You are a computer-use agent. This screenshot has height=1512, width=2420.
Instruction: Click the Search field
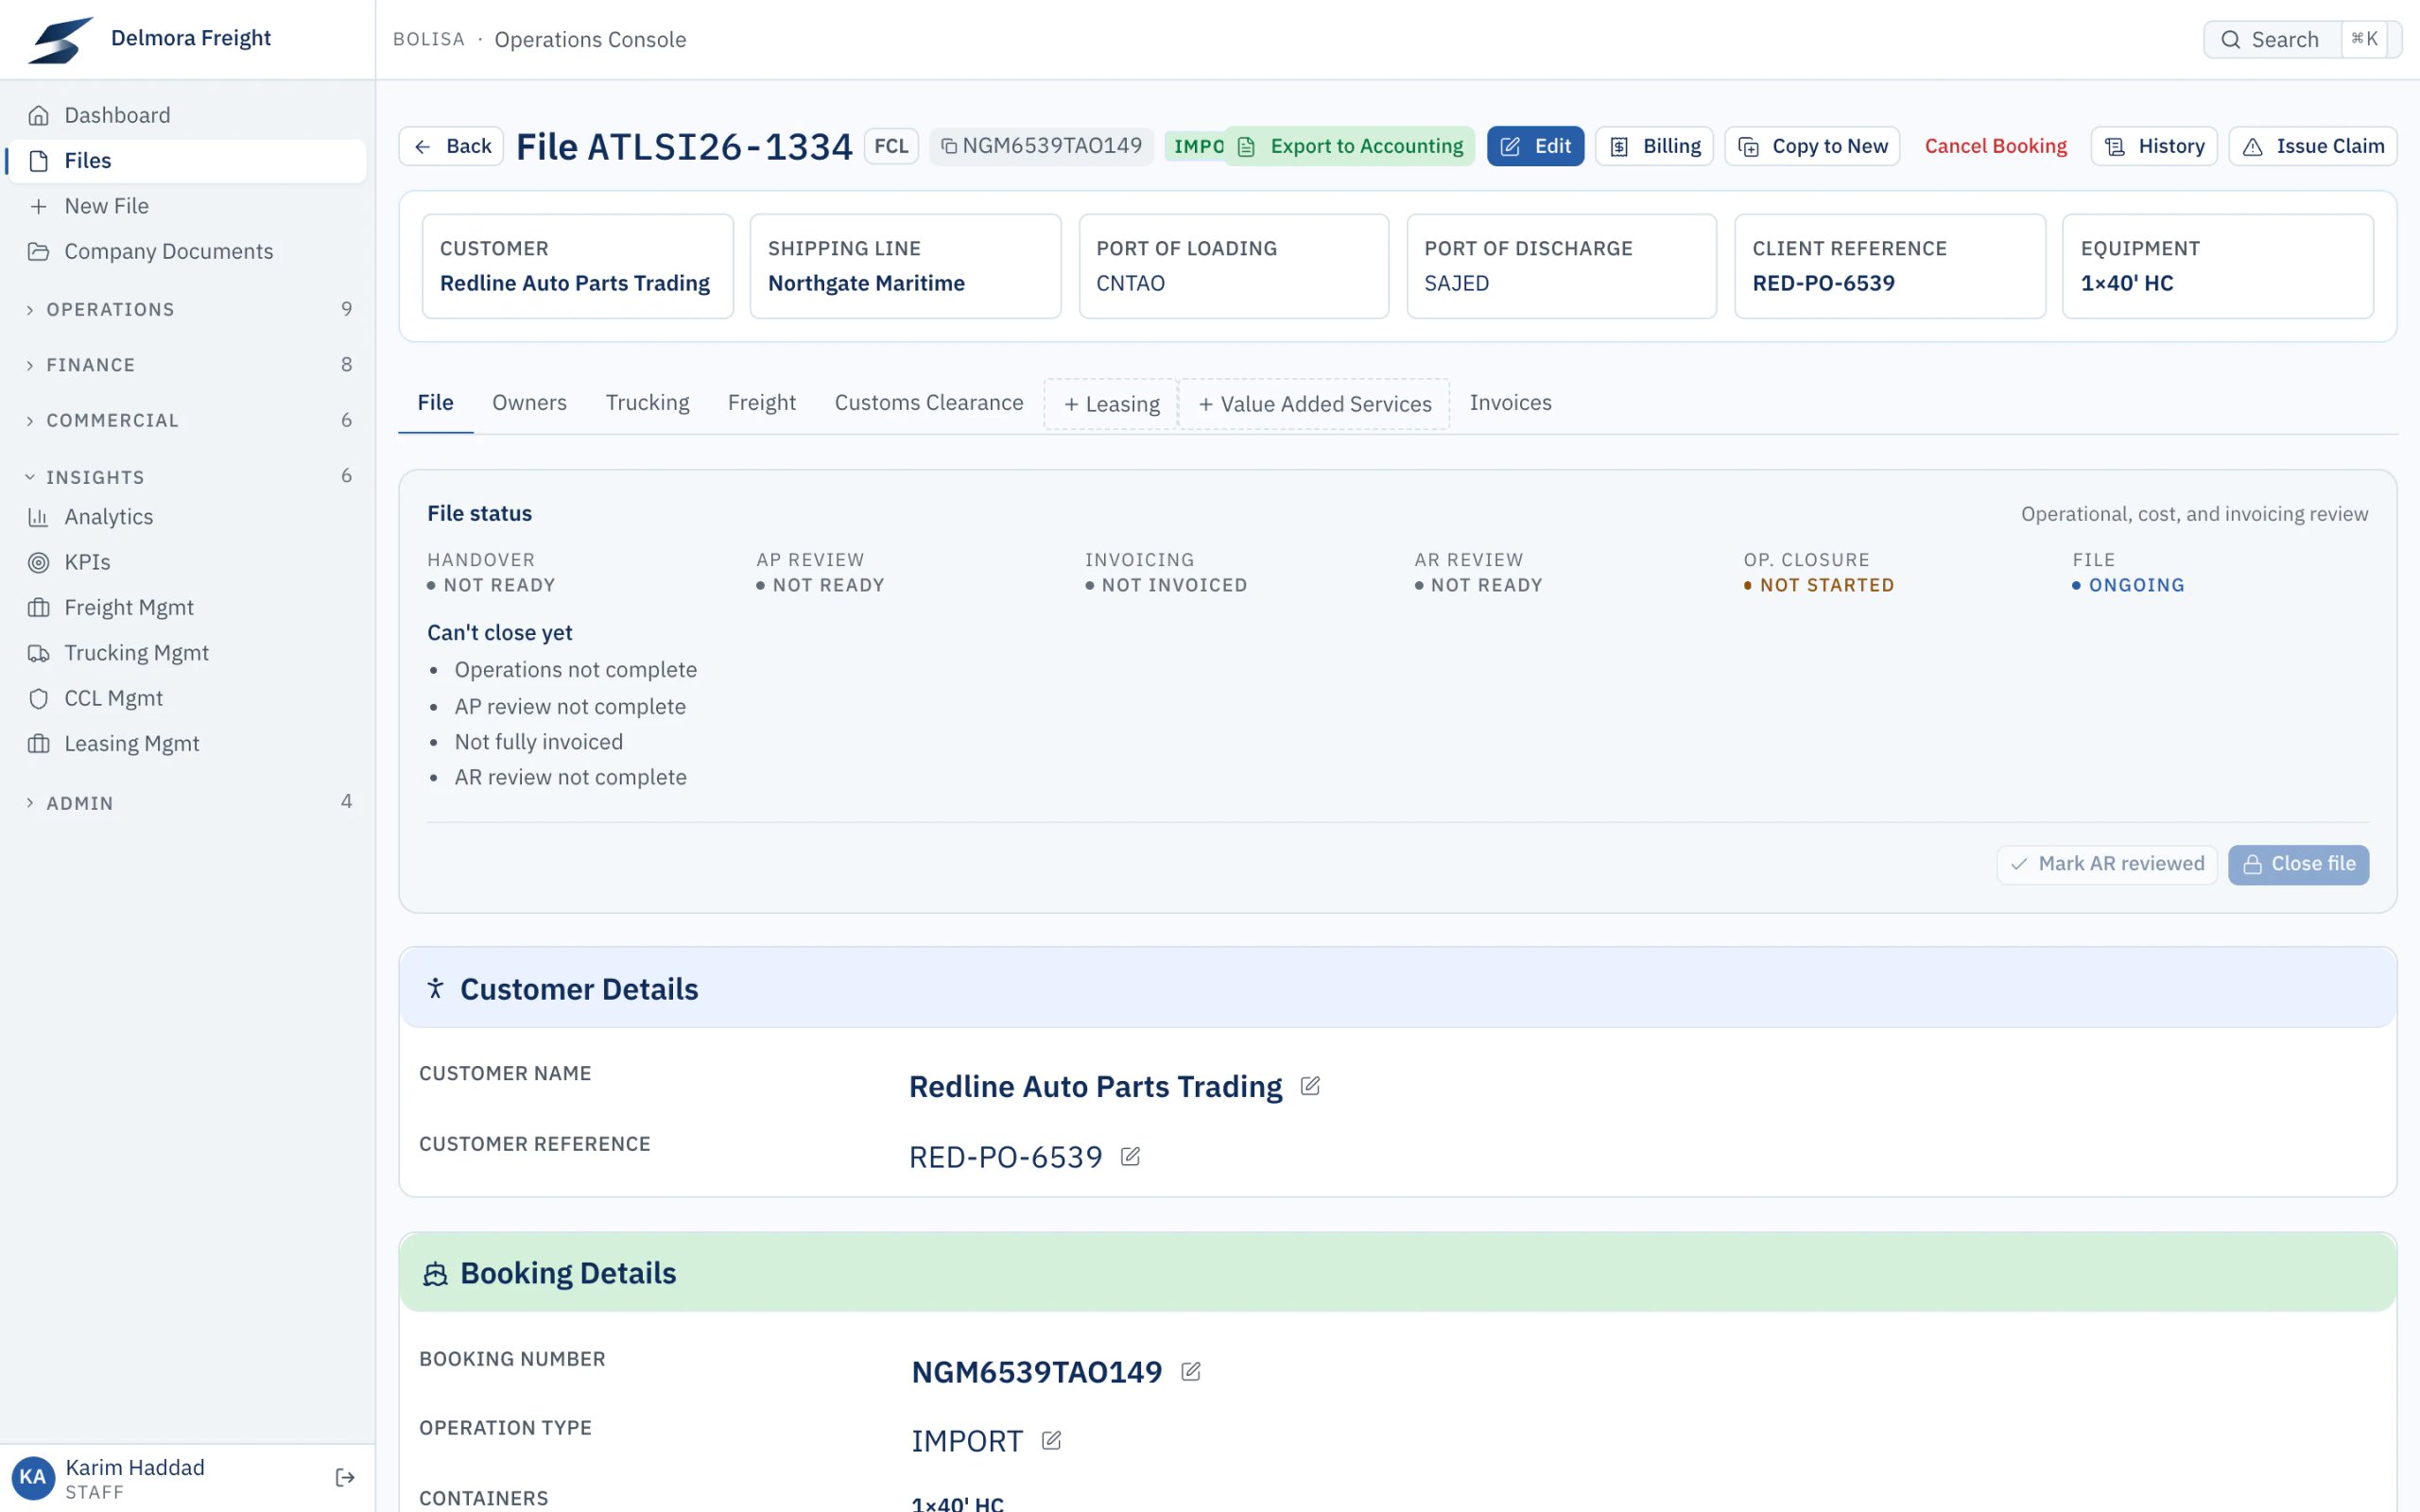[2301, 39]
